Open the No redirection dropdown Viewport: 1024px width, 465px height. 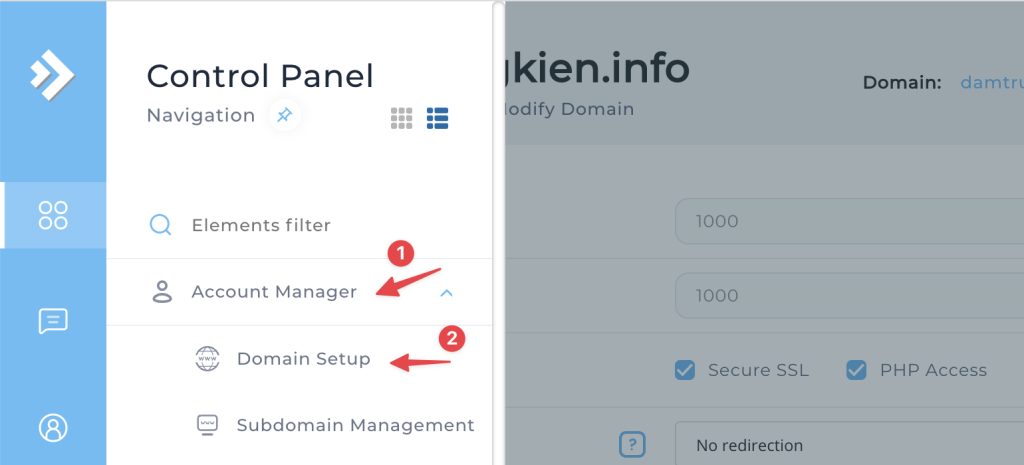click(849, 443)
